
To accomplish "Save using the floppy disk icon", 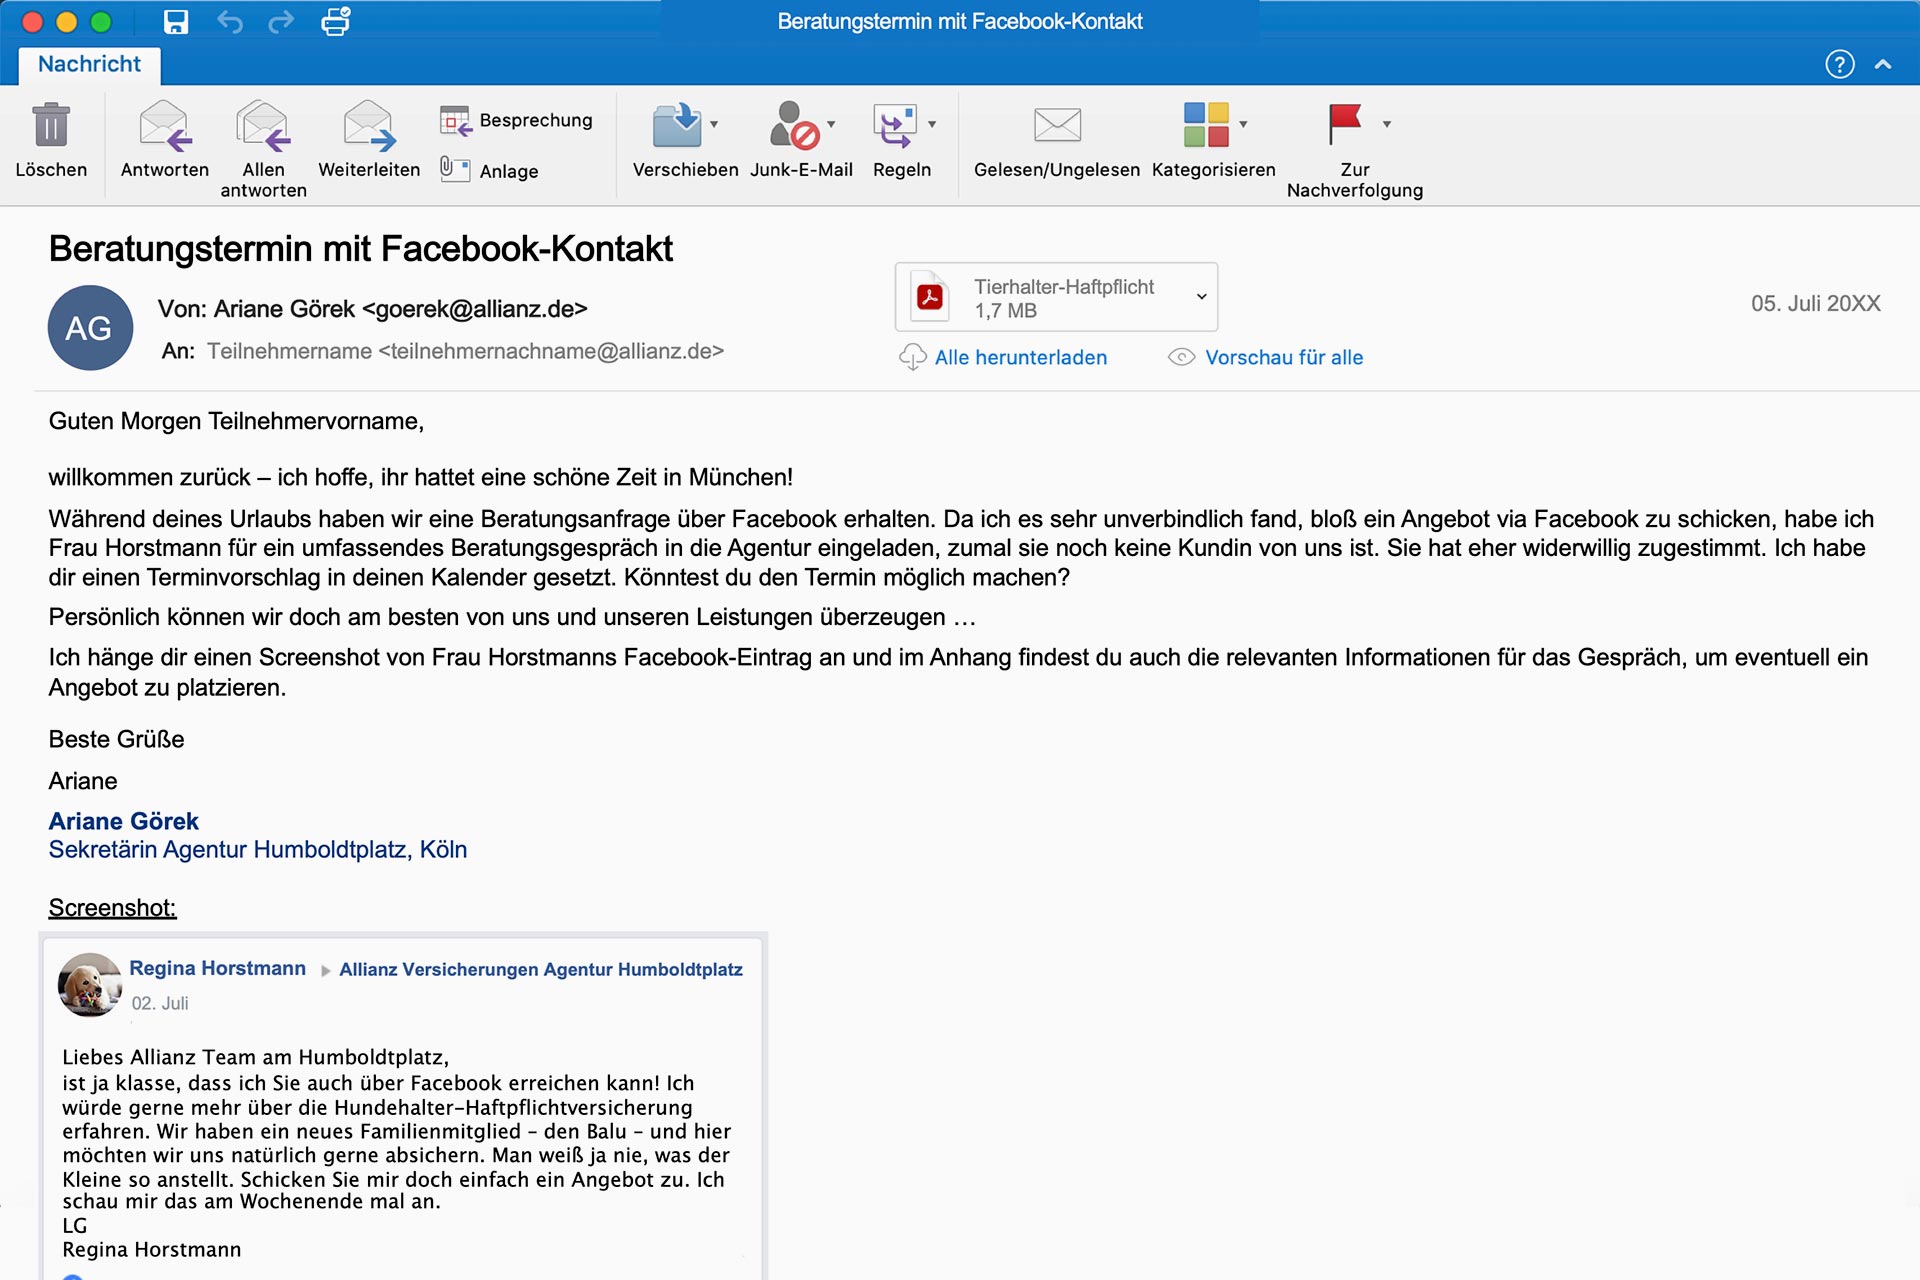I will tap(176, 21).
